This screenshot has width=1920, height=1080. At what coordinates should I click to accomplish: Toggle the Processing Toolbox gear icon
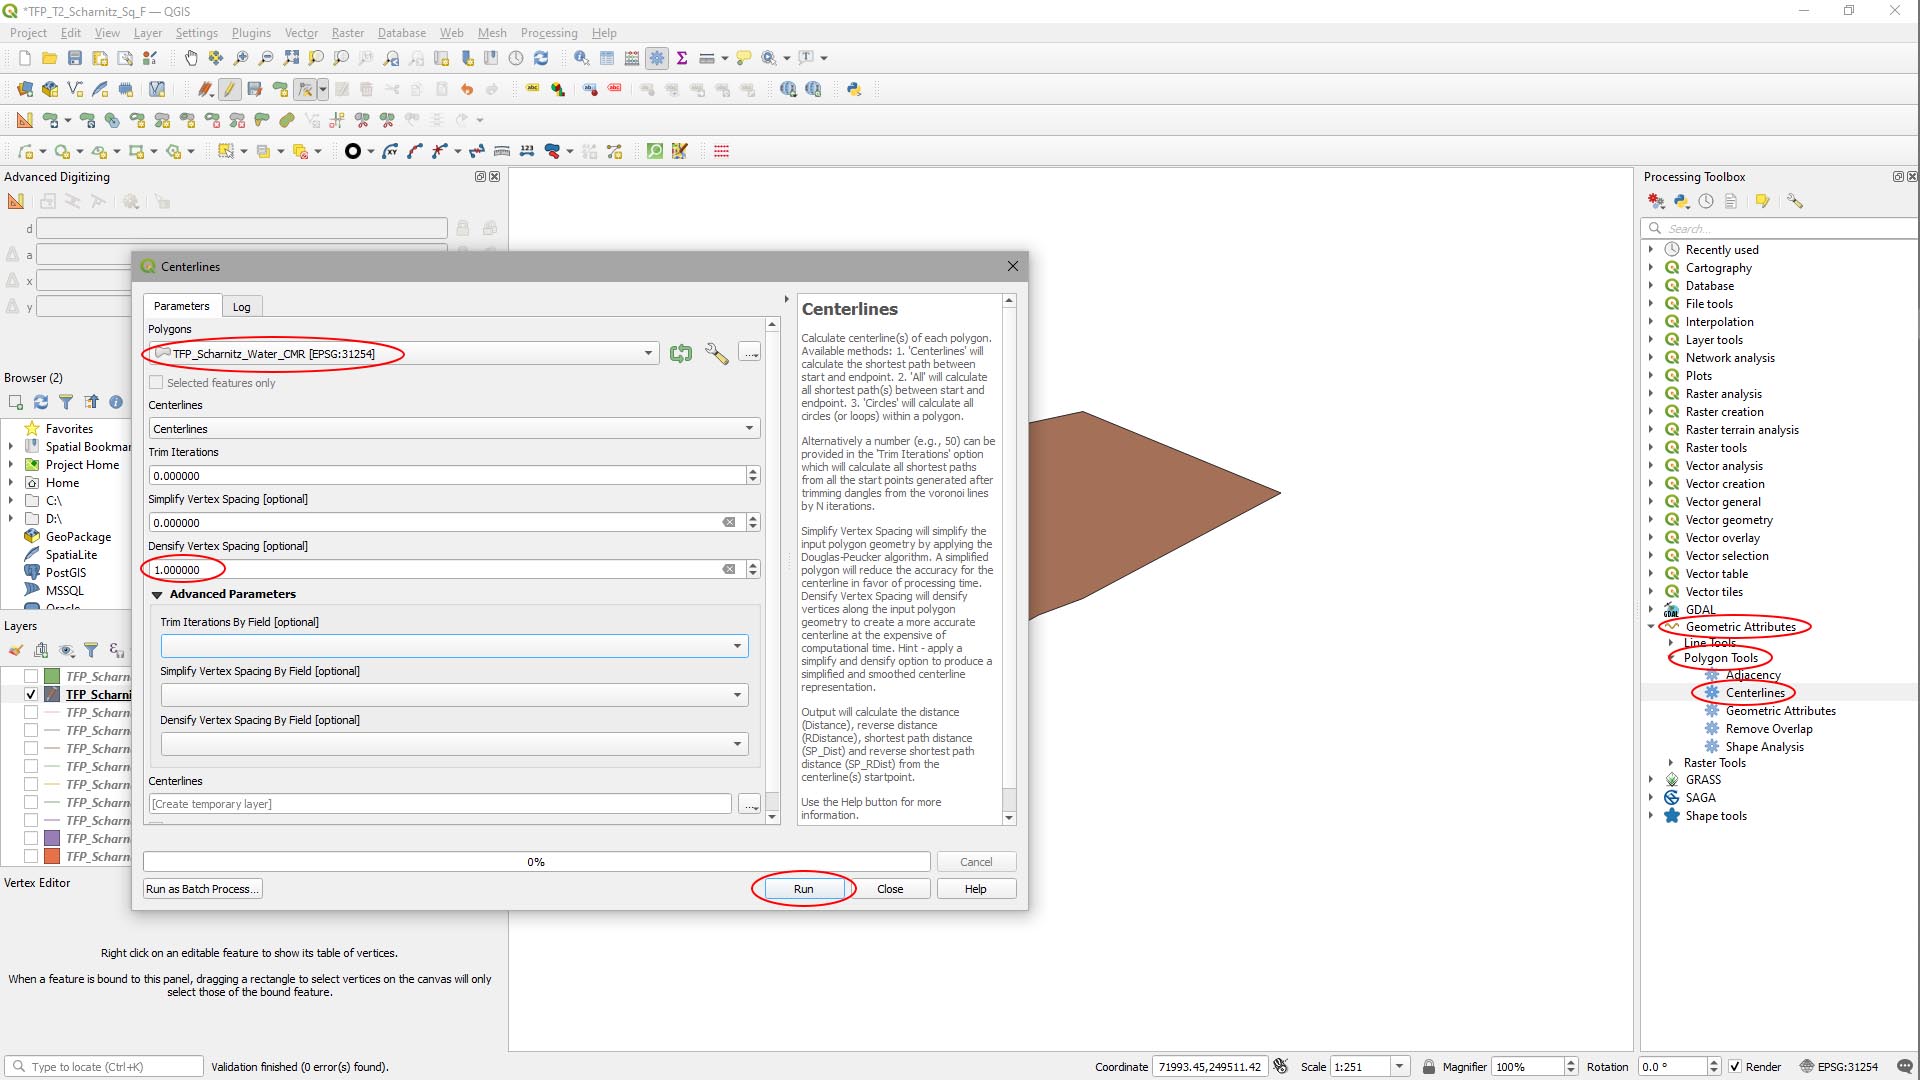(657, 58)
